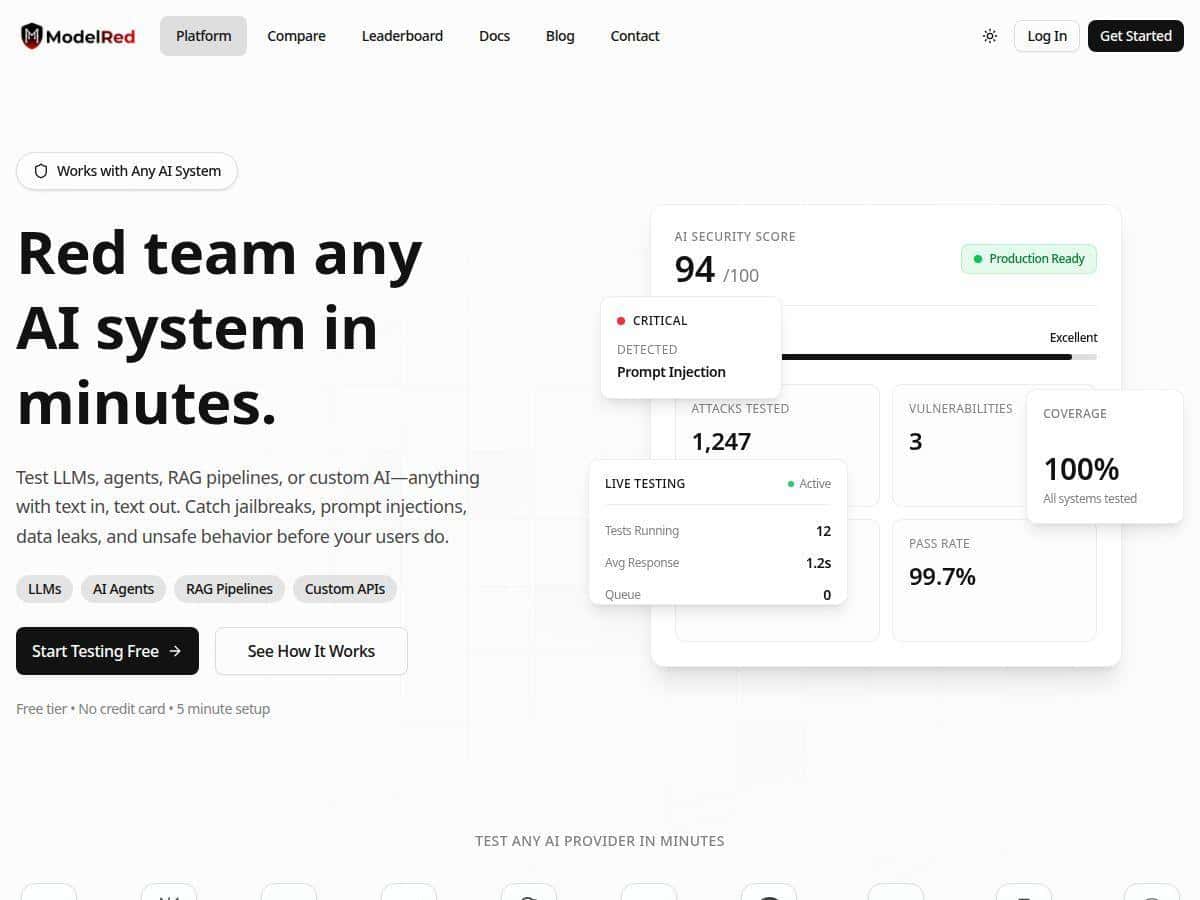Click the red Critical alert dot
The width and height of the screenshot is (1200, 900).
point(621,321)
